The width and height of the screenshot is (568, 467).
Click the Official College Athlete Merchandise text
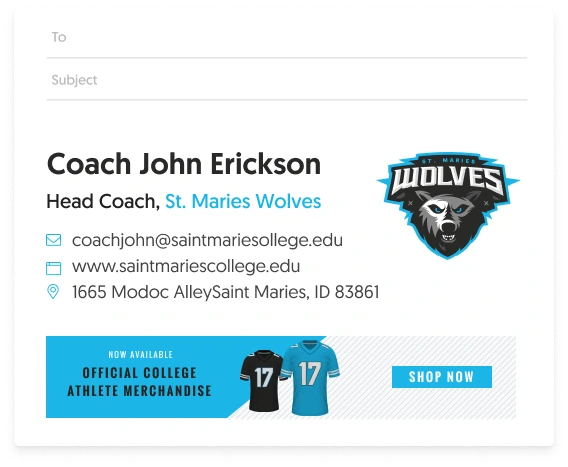[x=139, y=382]
